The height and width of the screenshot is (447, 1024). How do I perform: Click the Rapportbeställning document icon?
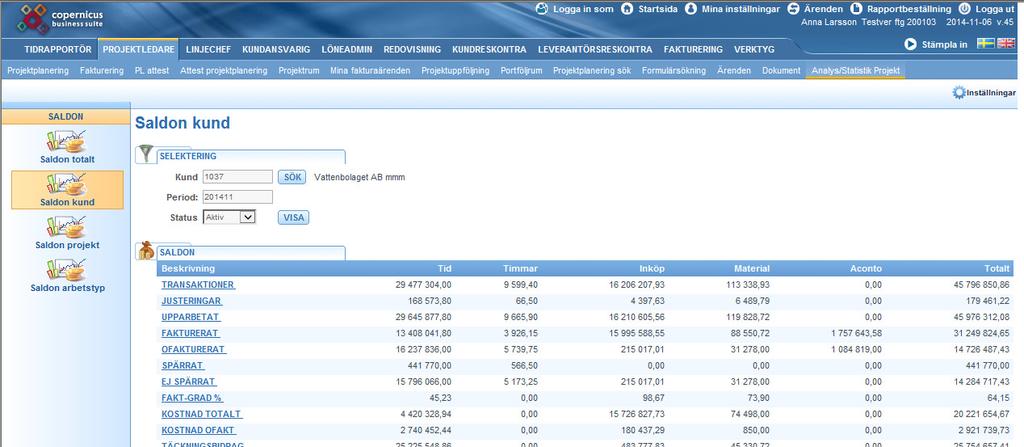point(855,9)
